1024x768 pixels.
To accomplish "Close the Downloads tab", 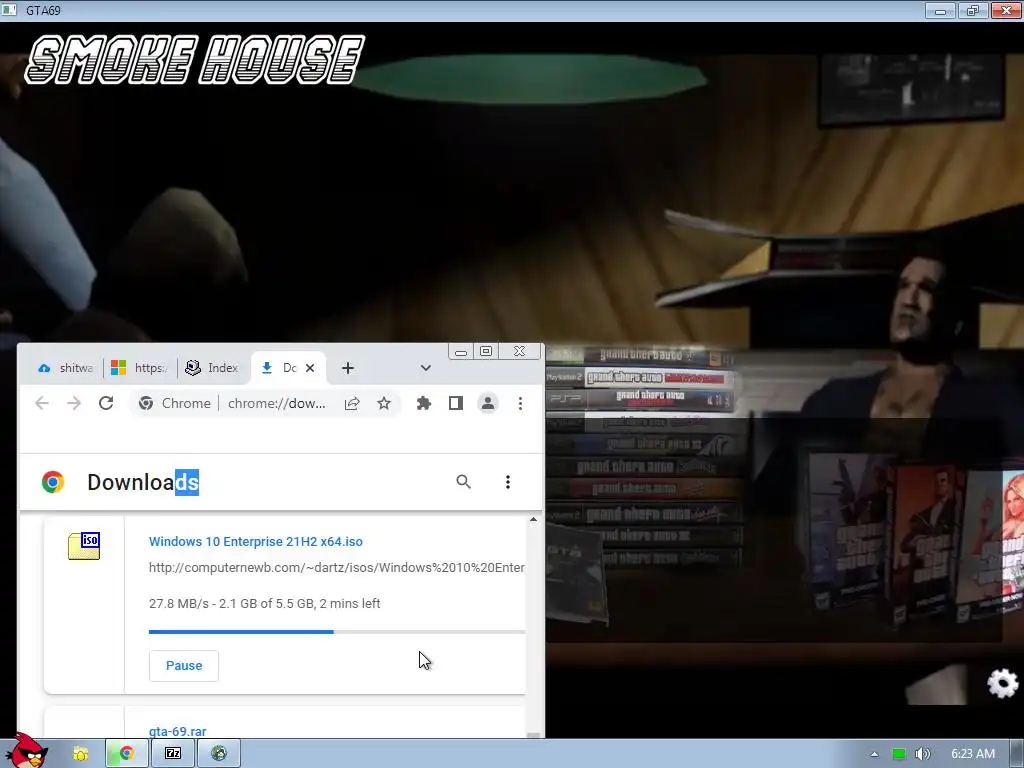I will (310, 368).
